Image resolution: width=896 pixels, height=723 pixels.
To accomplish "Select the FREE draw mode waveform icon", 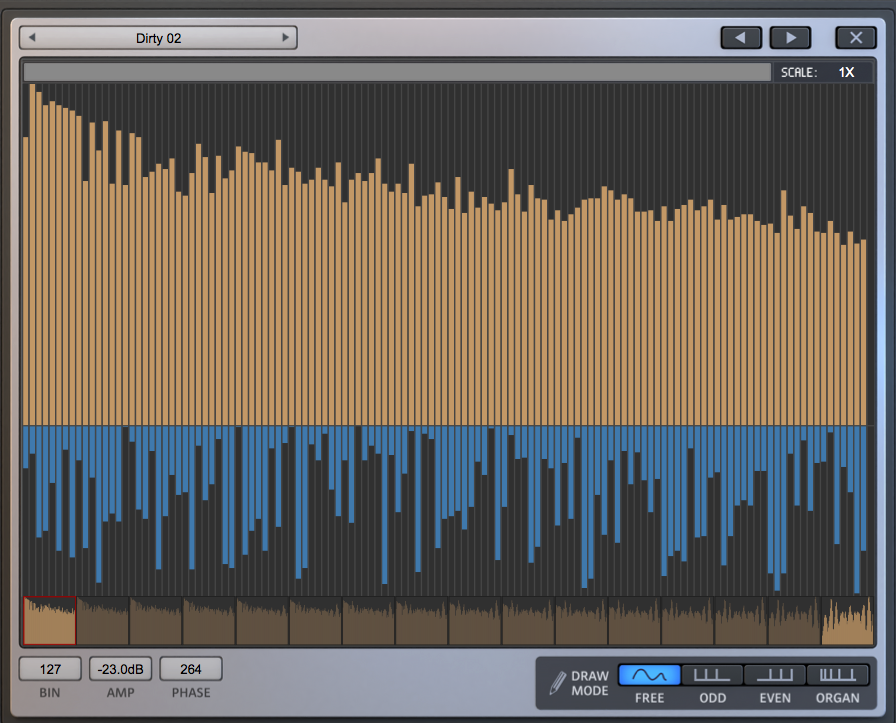I will 649,675.
